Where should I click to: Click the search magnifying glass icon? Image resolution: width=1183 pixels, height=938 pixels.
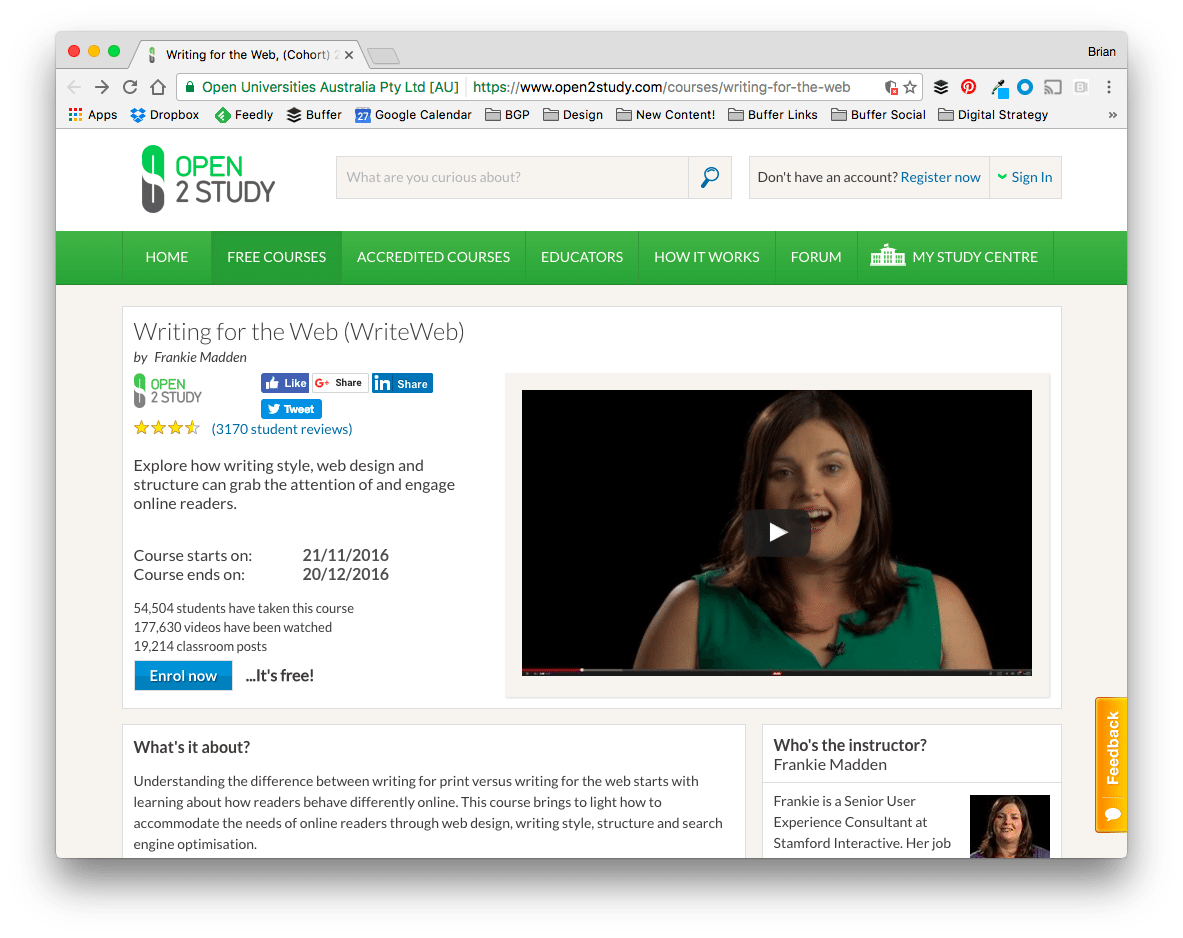tap(710, 177)
